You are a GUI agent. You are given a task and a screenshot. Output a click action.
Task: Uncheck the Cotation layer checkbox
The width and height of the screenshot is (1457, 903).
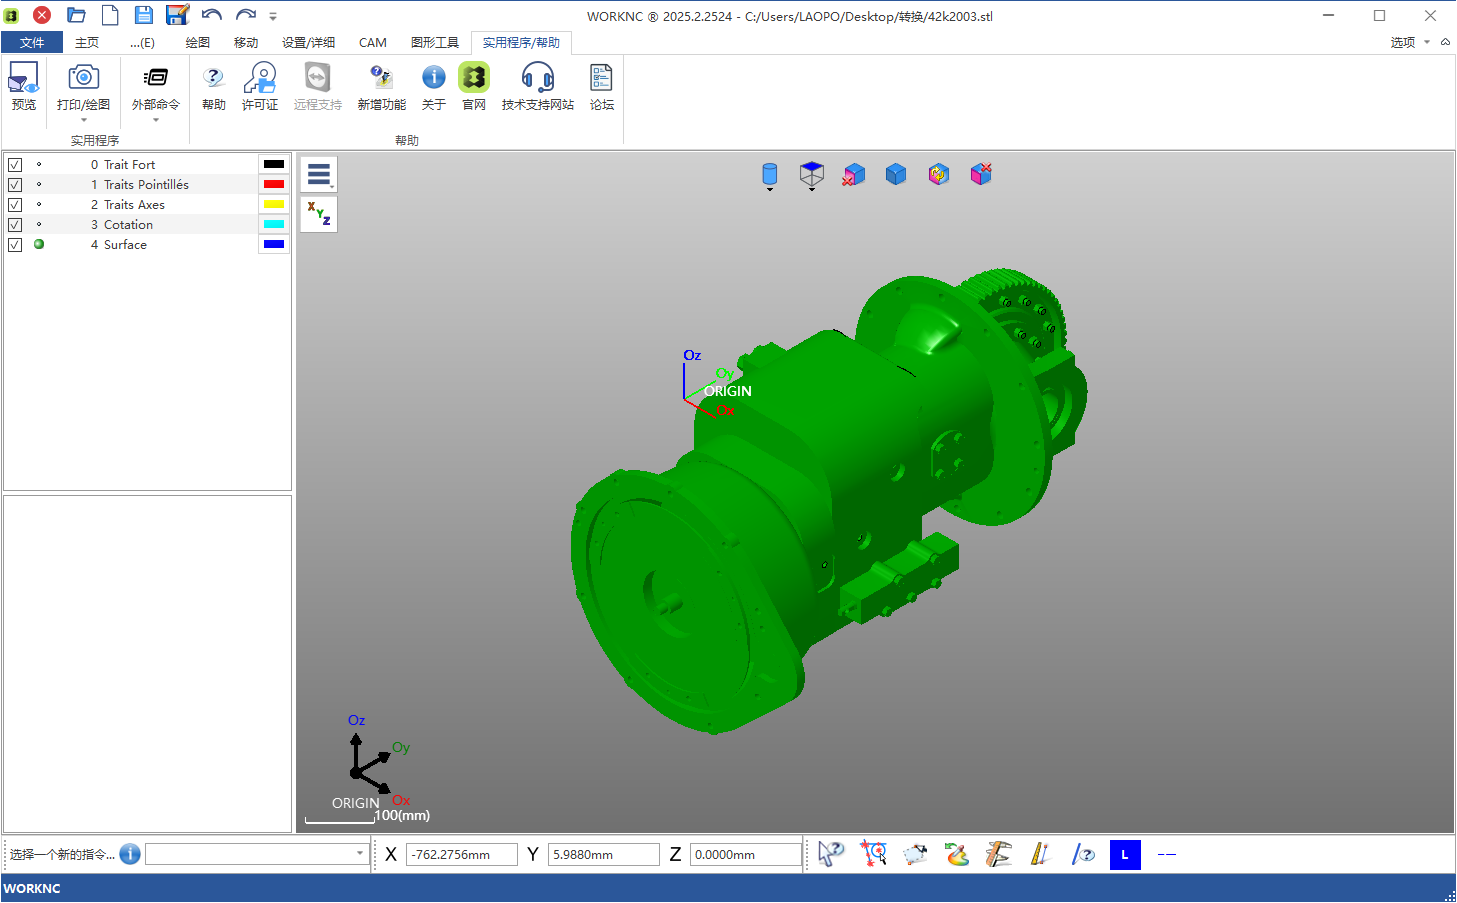tap(15, 225)
